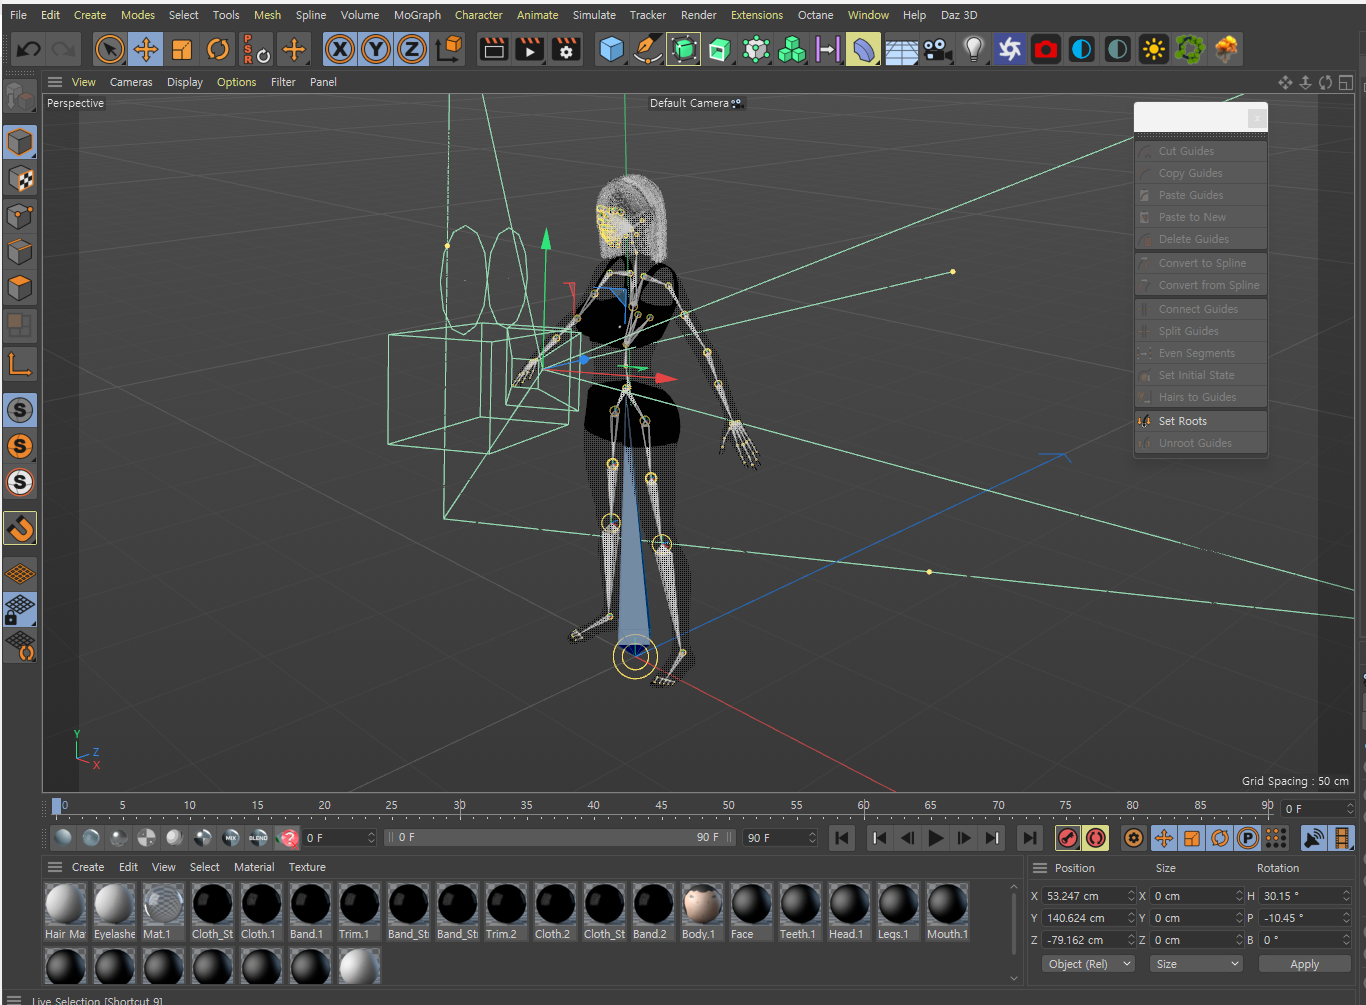The width and height of the screenshot is (1366, 1005).
Task: Open the Size mode dropdown
Action: pos(1196,964)
